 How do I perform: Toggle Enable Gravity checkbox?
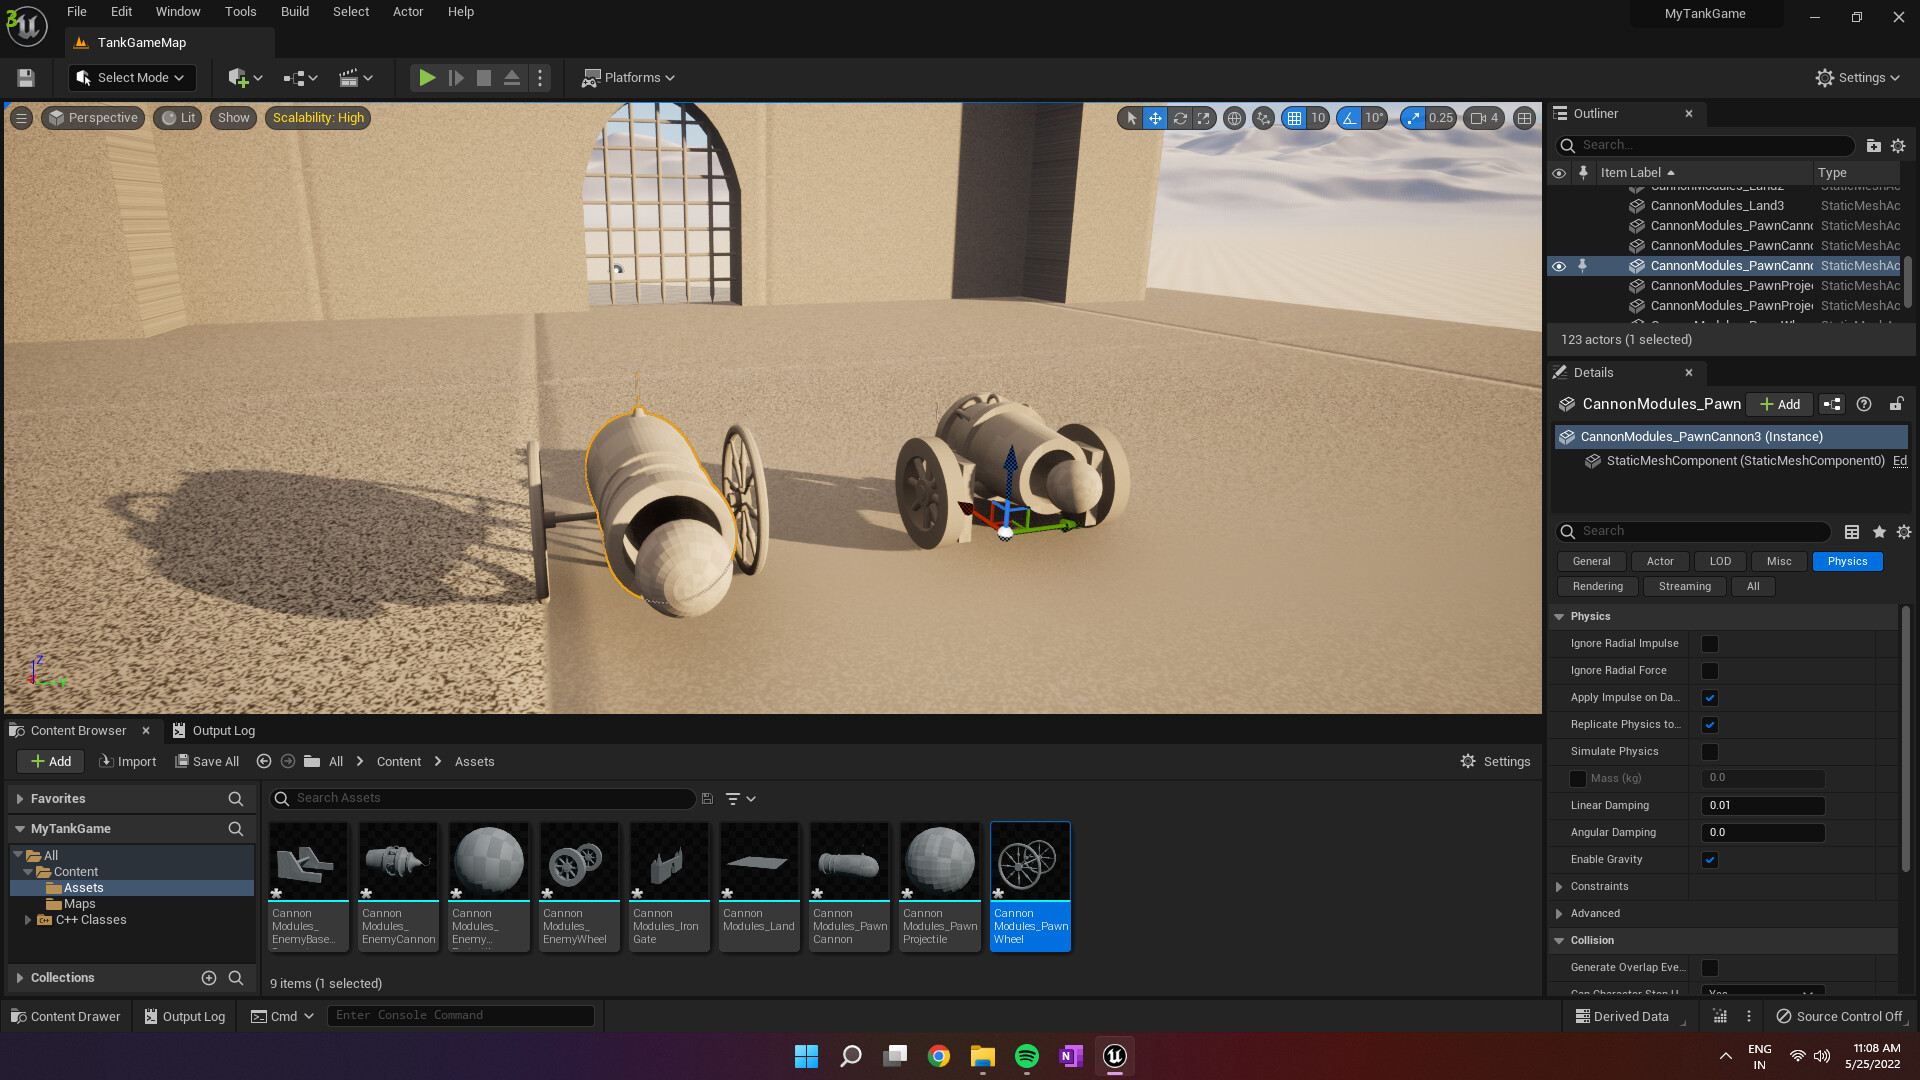[x=1710, y=858]
